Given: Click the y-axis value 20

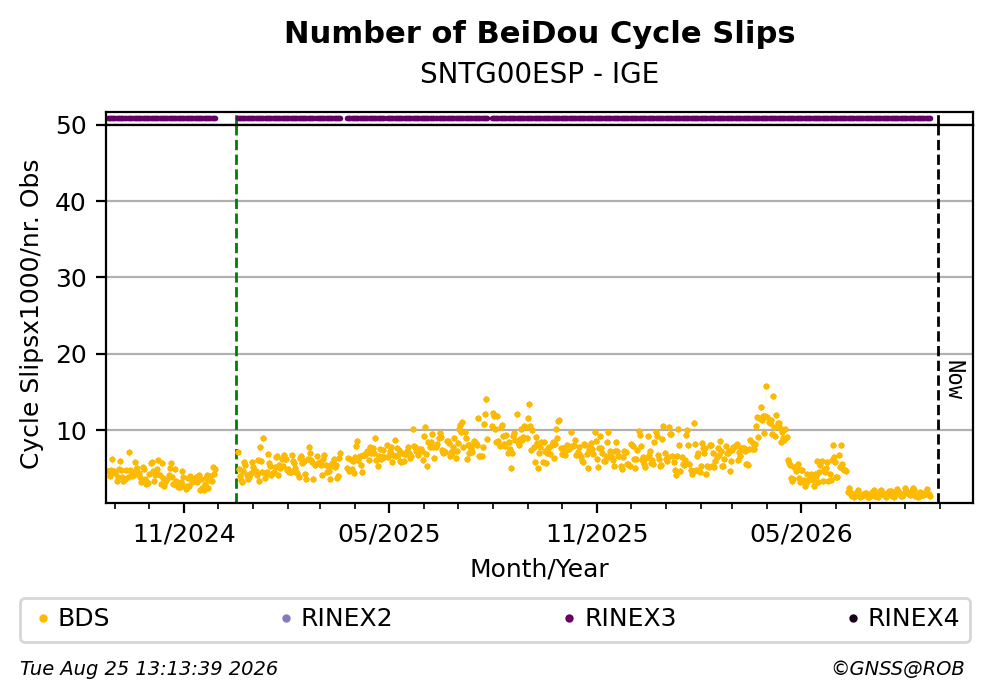Looking at the screenshot, I should (x=71, y=355).
